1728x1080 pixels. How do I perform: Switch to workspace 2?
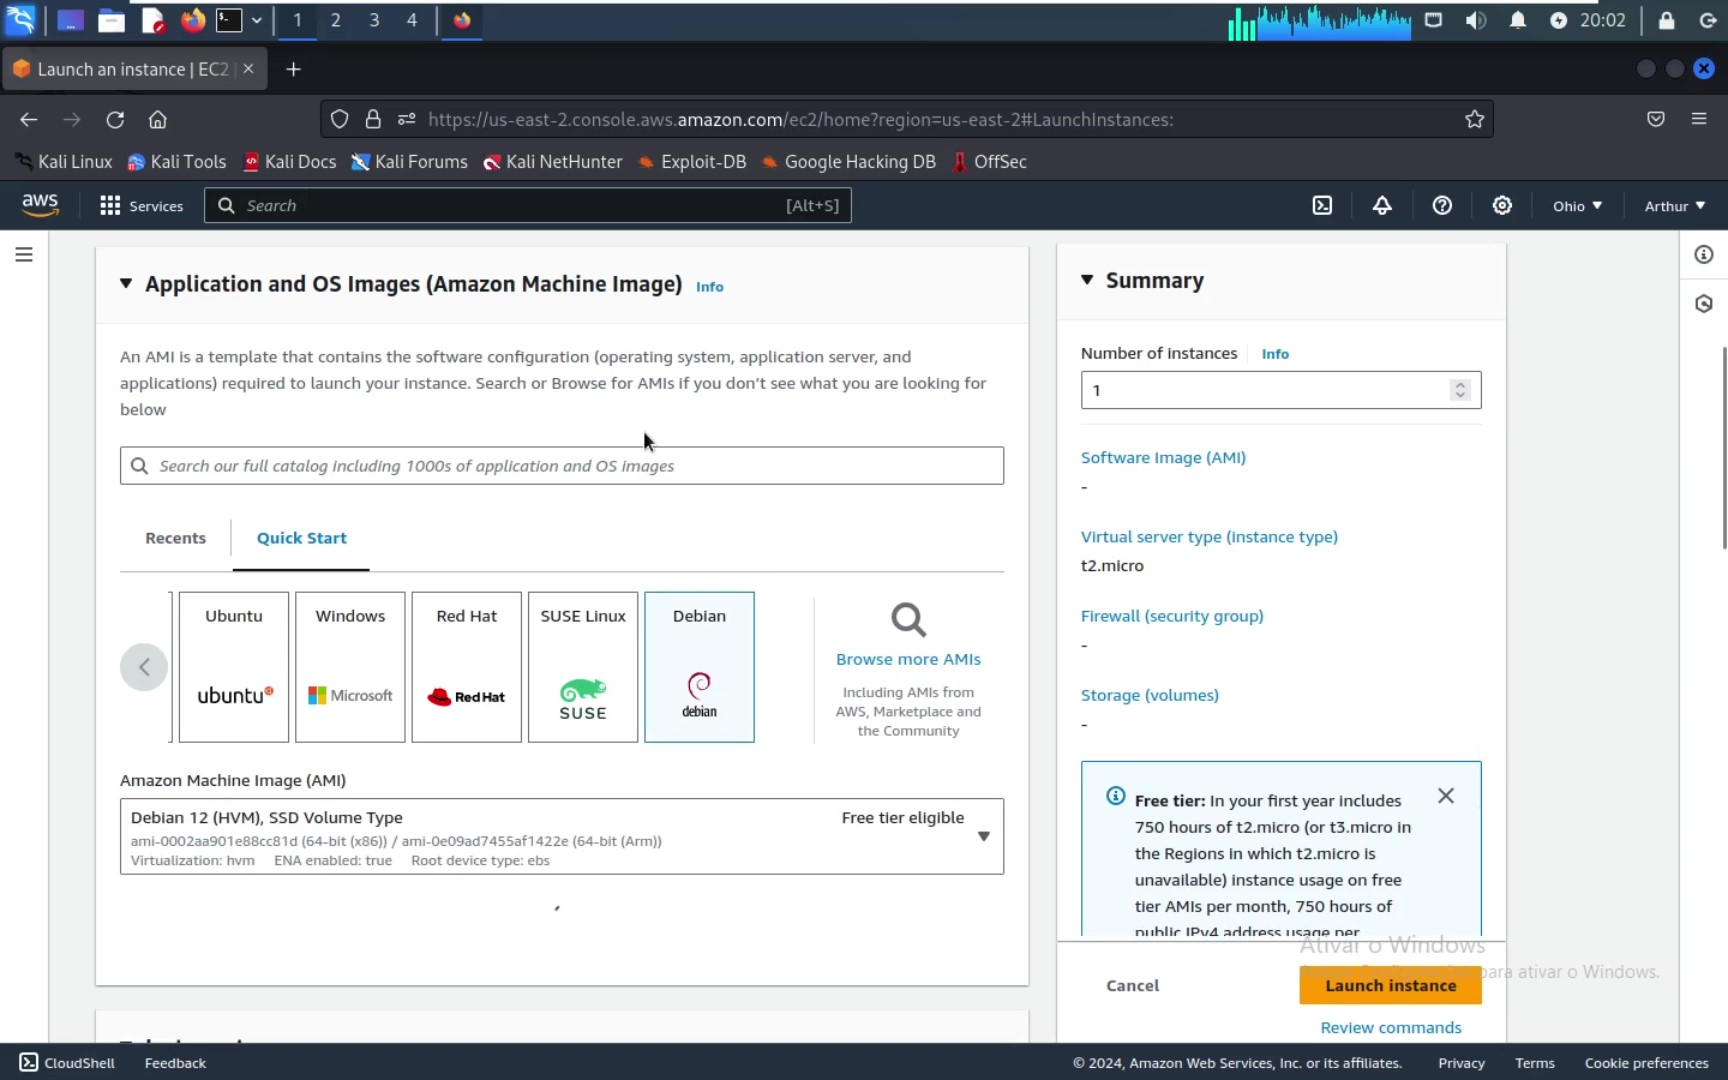(336, 20)
